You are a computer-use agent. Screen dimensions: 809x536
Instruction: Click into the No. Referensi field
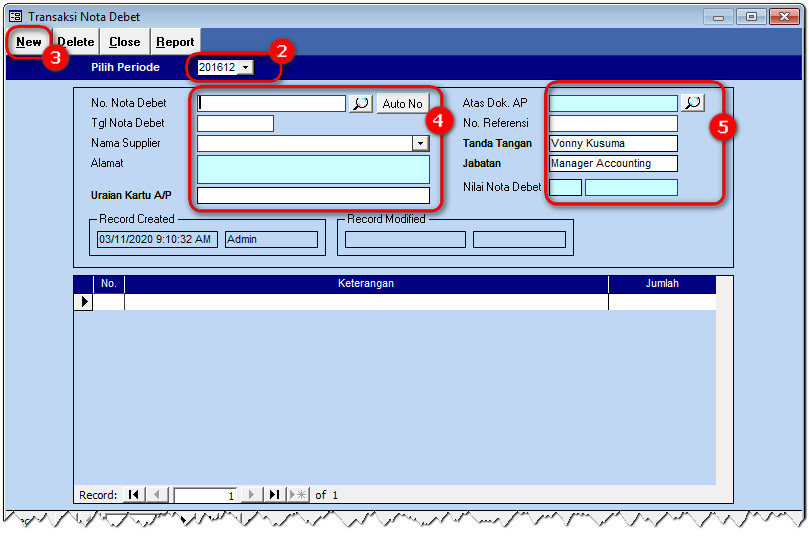(x=613, y=124)
